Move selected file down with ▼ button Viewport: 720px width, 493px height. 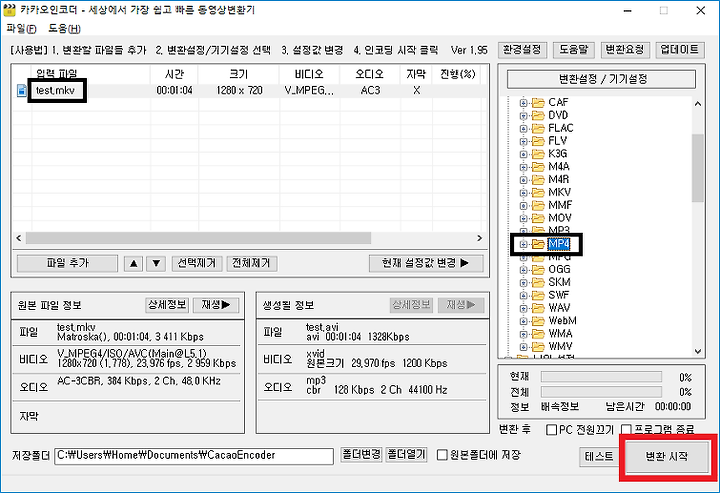pyautogui.click(x=156, y=263)
